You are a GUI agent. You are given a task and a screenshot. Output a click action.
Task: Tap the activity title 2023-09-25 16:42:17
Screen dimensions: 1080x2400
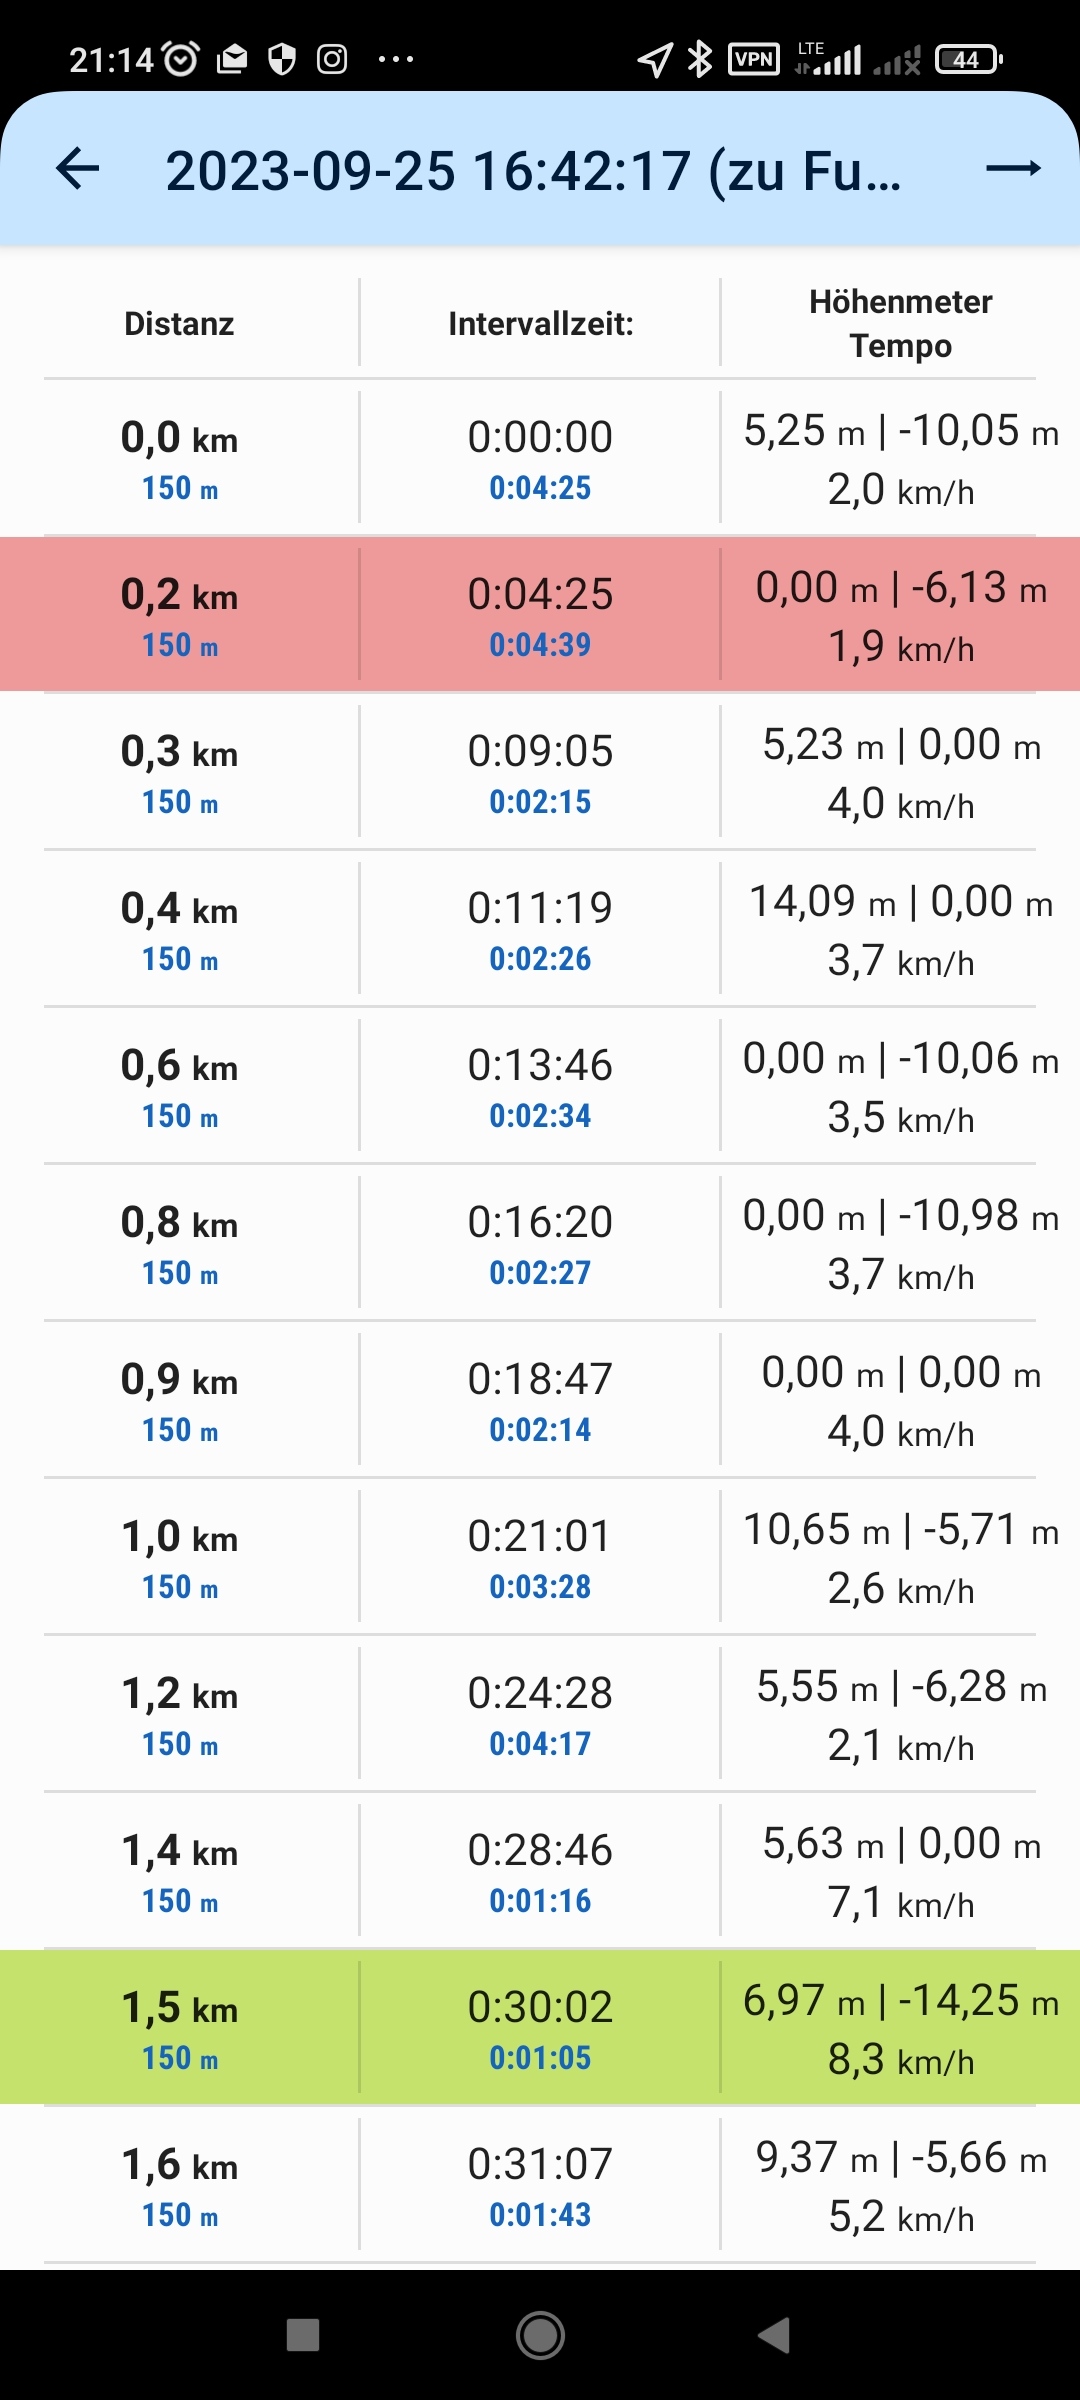point(533,171)
